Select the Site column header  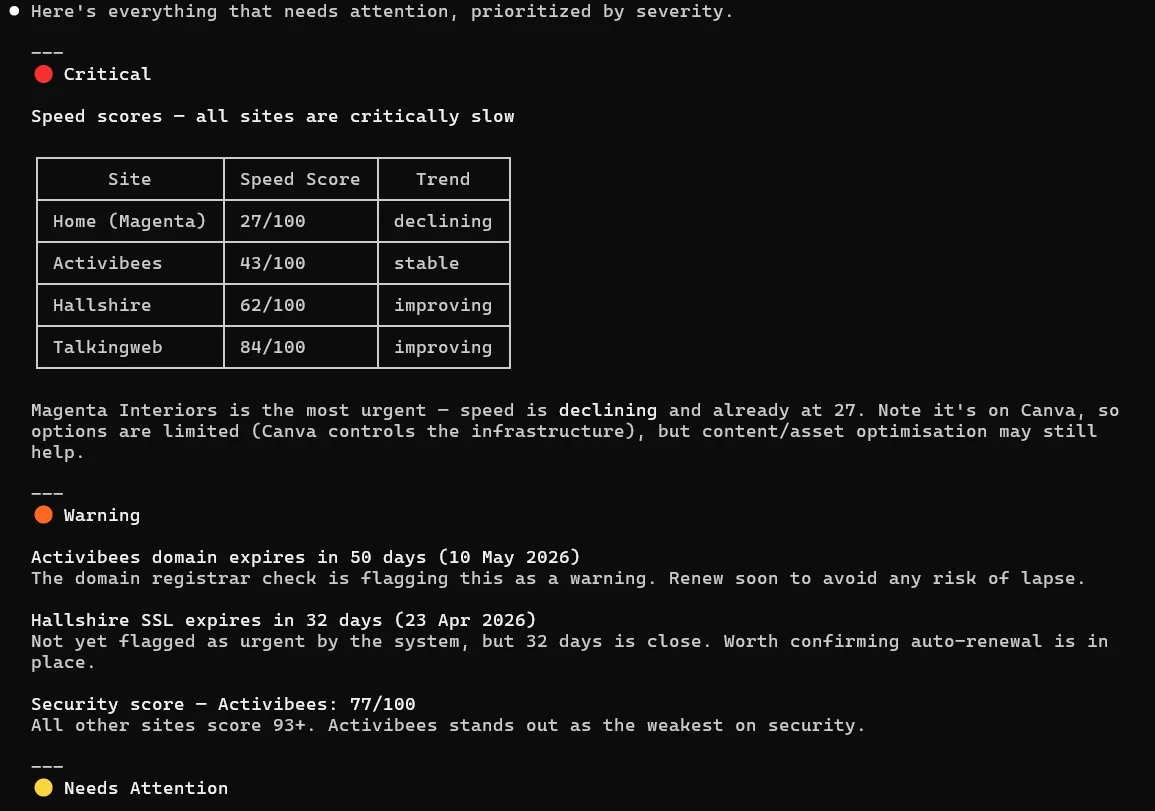click(x=130, y=179)
